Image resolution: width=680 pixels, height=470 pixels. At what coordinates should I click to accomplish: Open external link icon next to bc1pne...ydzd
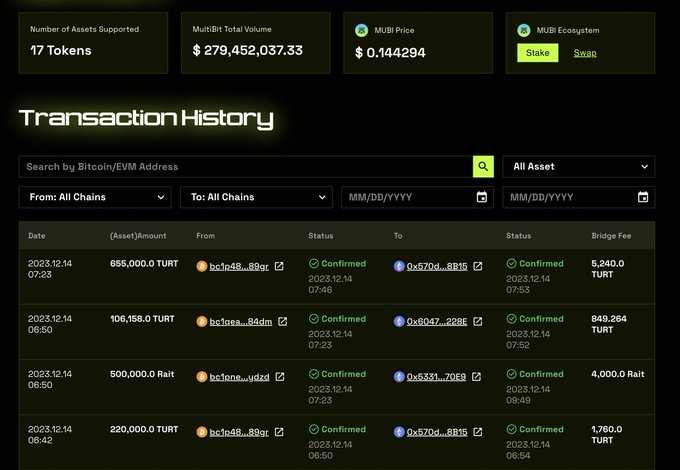(x=280, y=377)
